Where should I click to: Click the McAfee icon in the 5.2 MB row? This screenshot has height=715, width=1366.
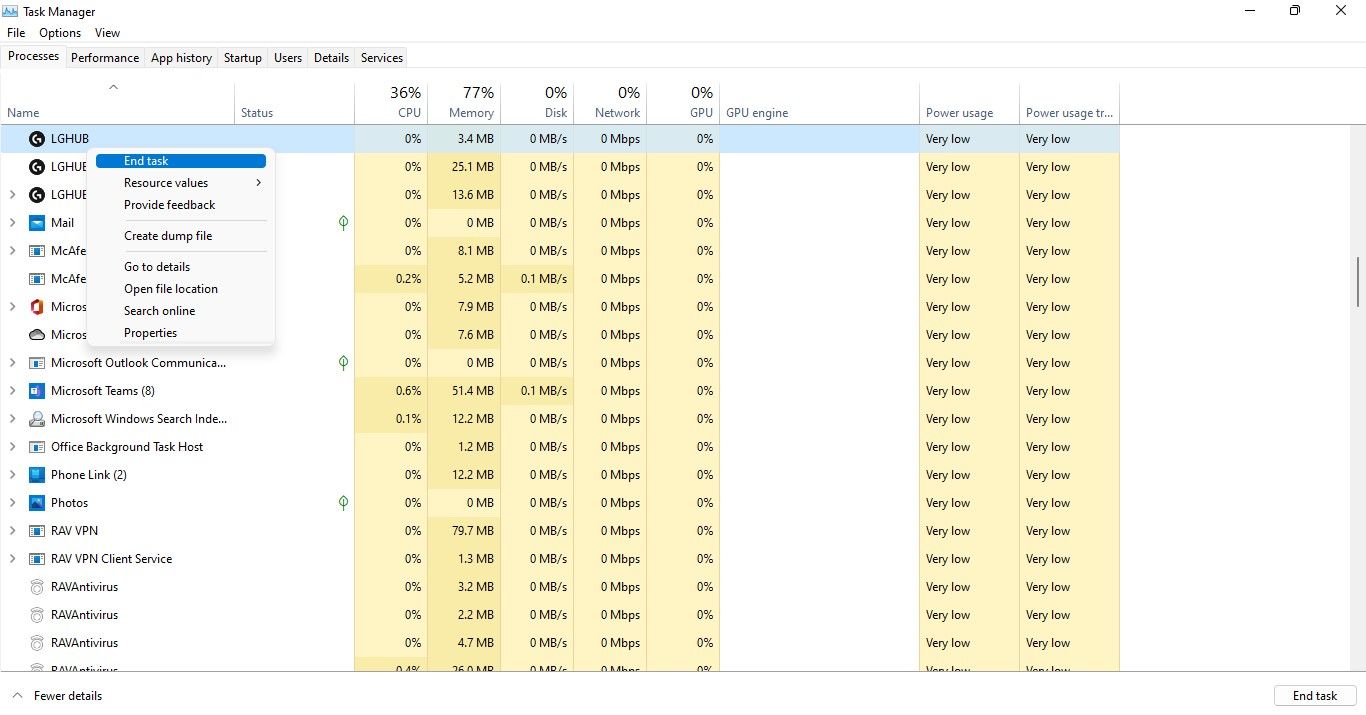coord(37,279)
